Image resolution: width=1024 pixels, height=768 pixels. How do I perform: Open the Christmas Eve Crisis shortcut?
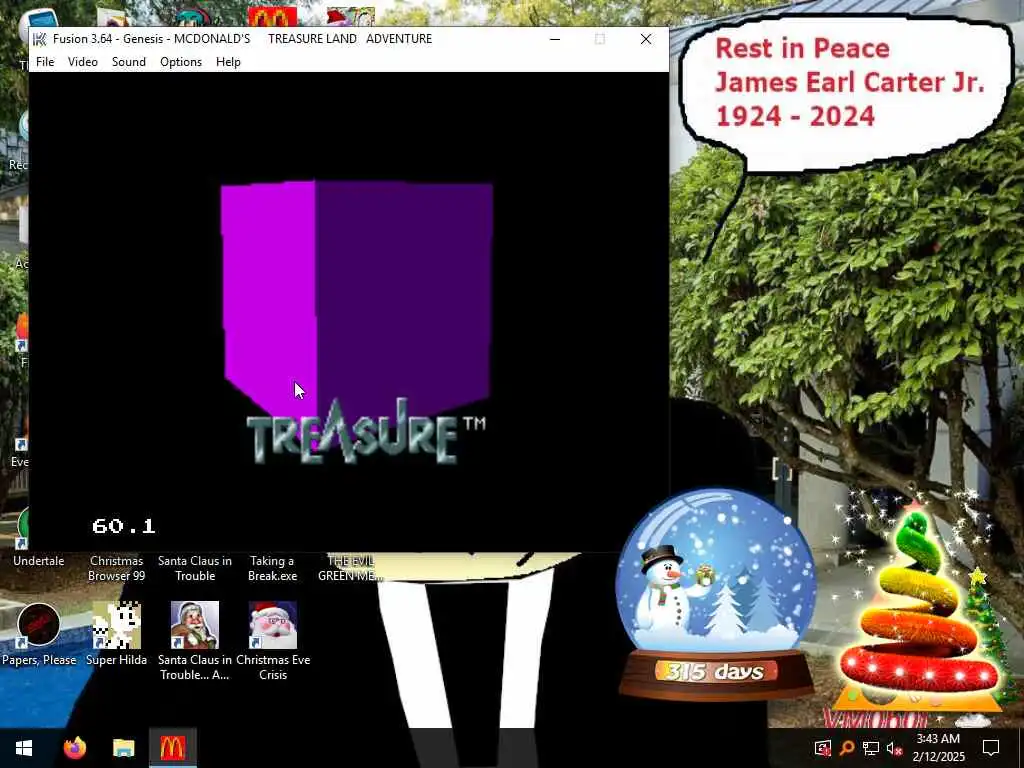tap(273, 641)
